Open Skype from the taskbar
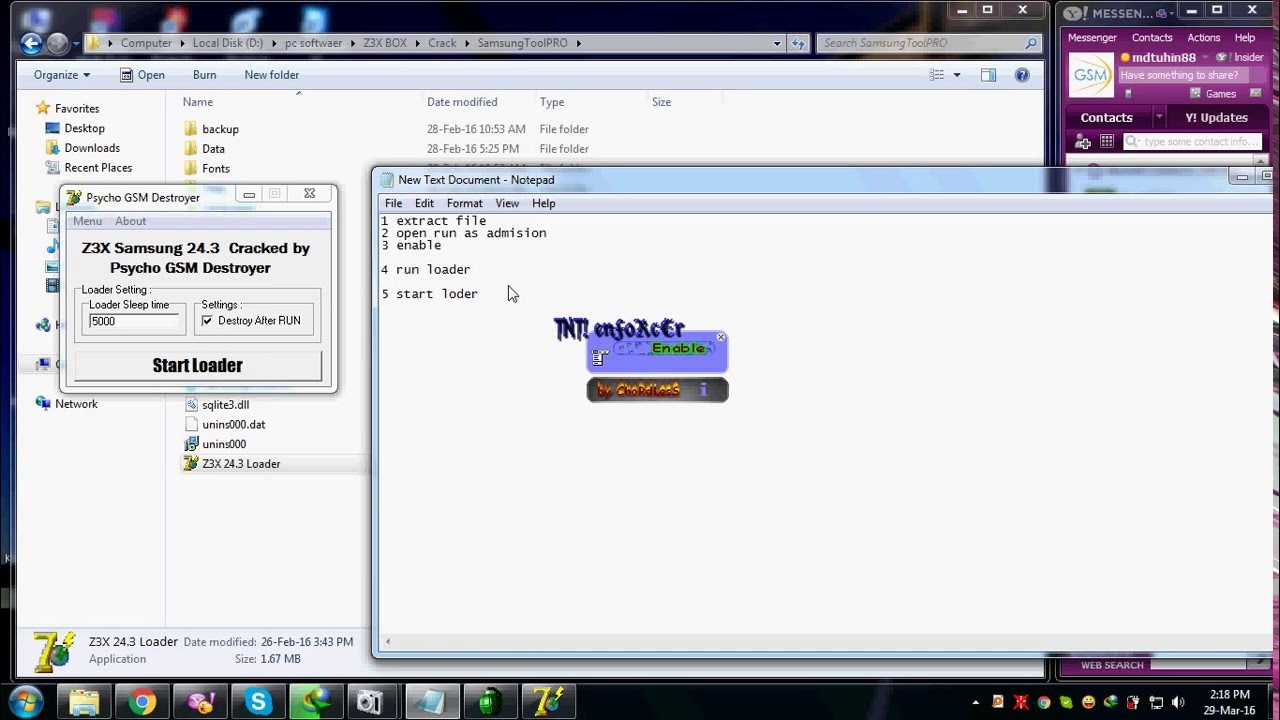 pyautogui.click(x=259, y=703)
